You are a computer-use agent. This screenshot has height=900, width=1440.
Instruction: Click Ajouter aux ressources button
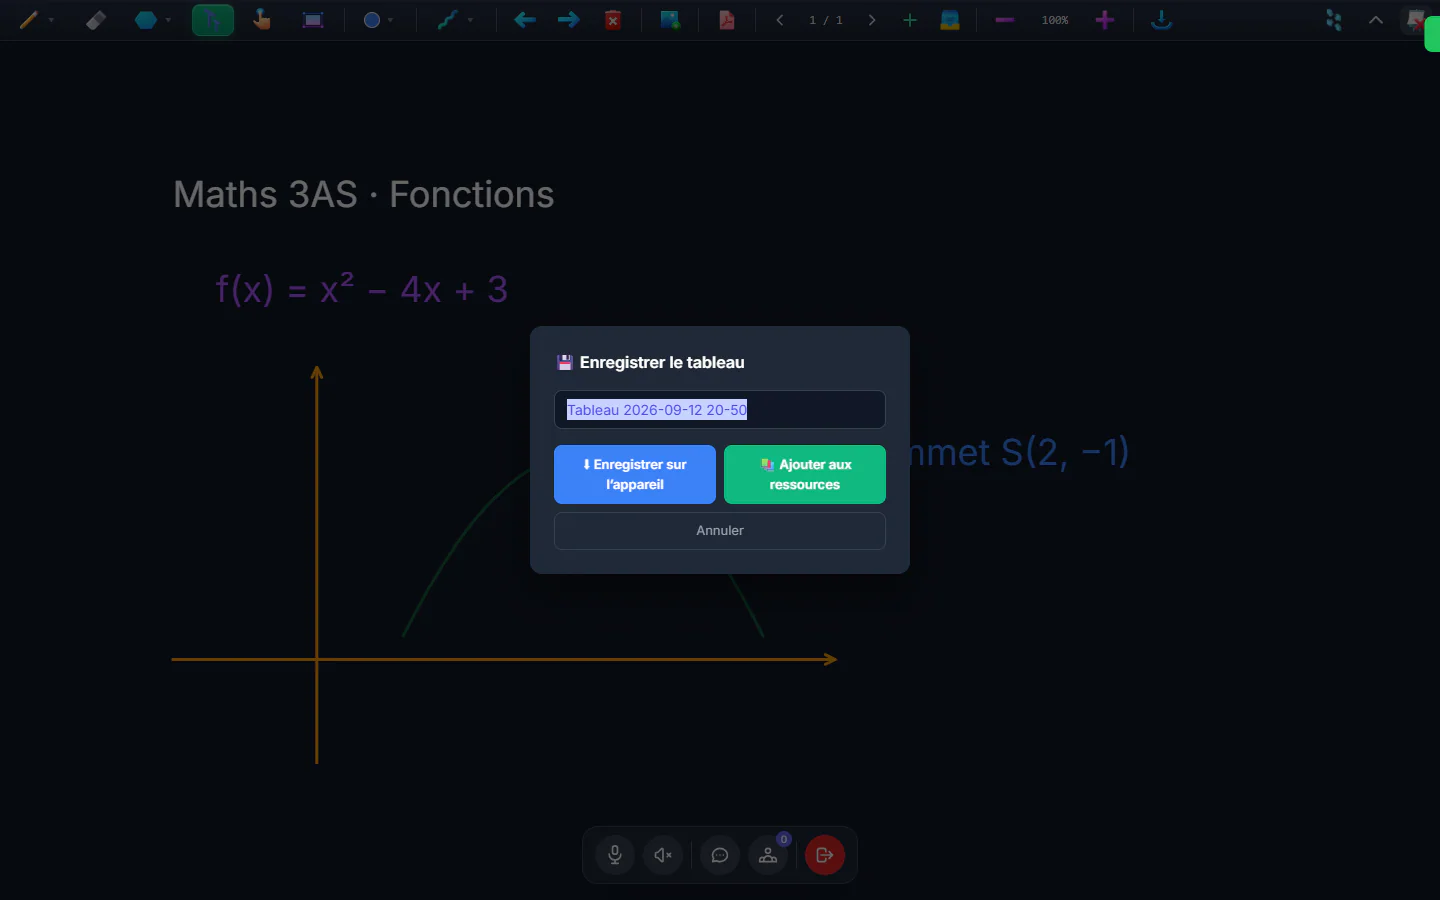point(805,474)
